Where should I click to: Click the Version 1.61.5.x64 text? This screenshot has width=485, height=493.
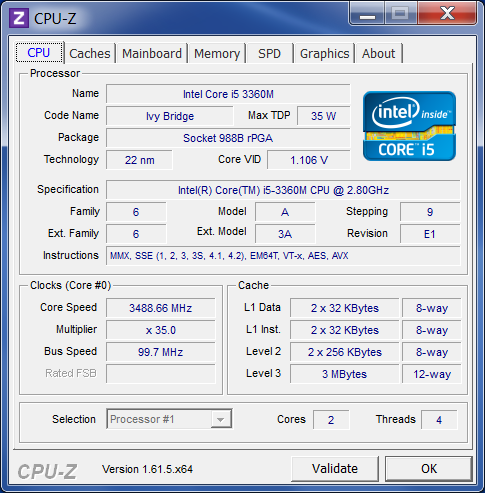pyautogui.click(x=147, y=469)
